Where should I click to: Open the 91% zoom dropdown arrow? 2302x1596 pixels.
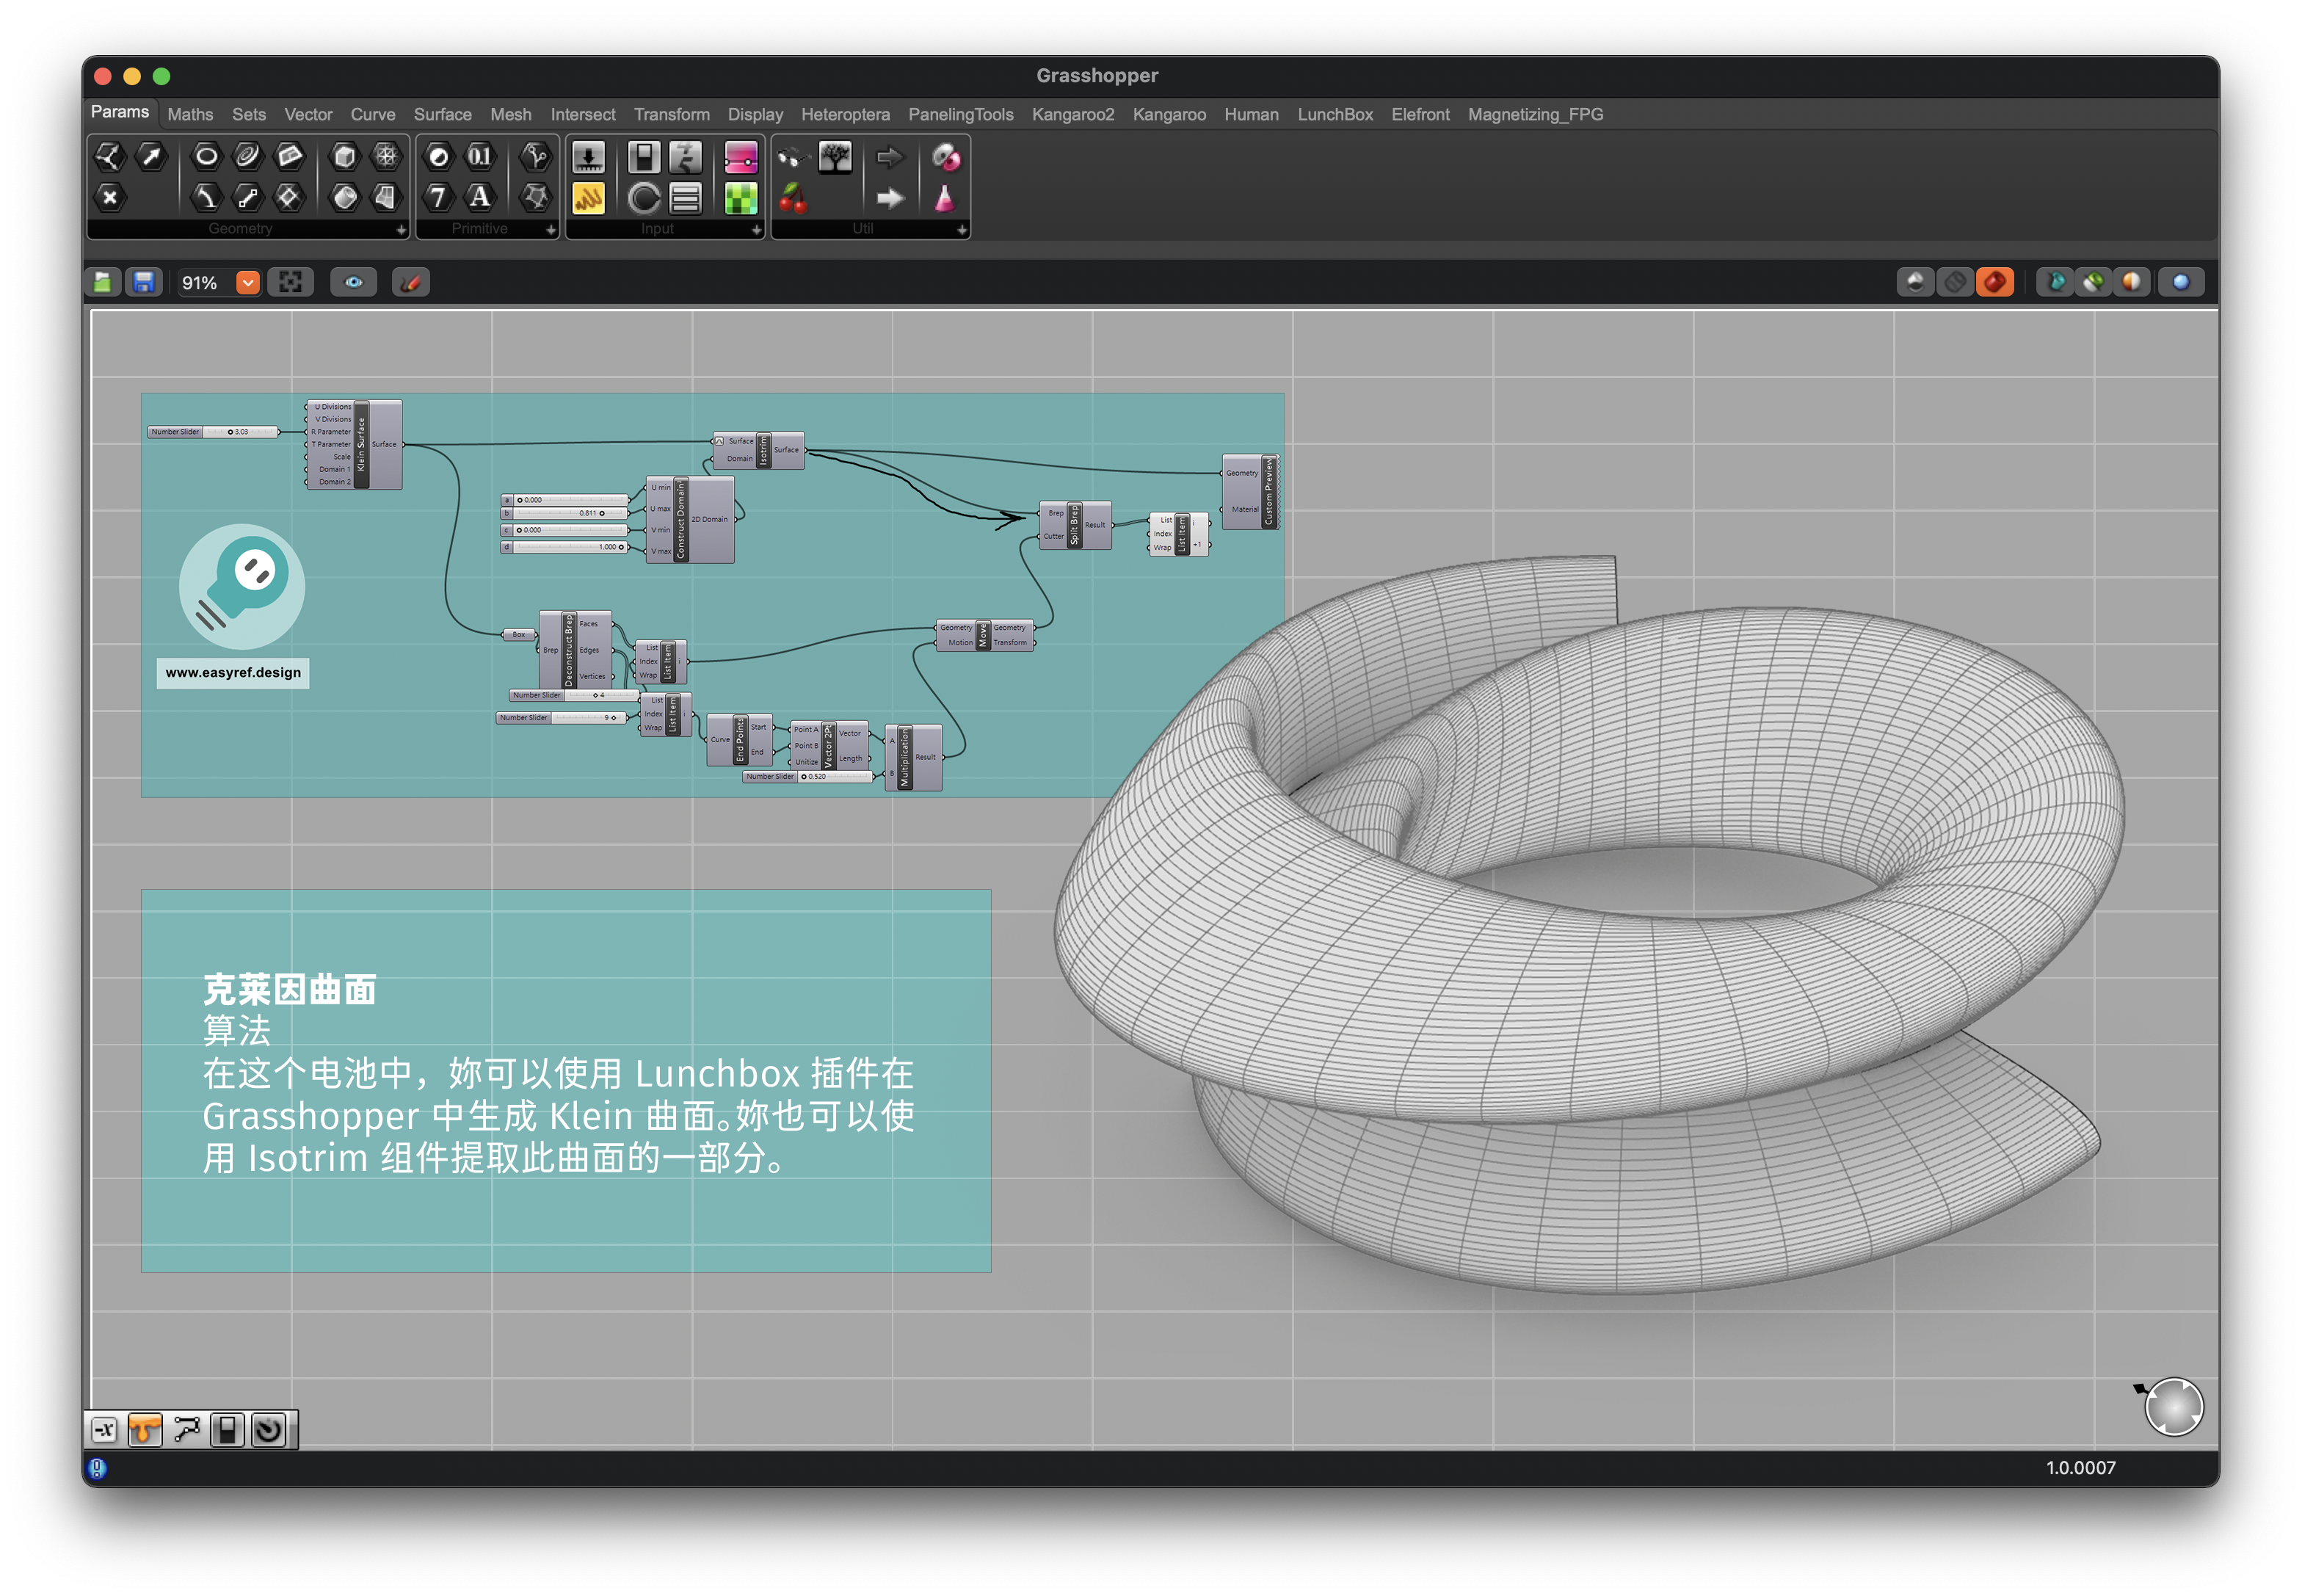248,283
